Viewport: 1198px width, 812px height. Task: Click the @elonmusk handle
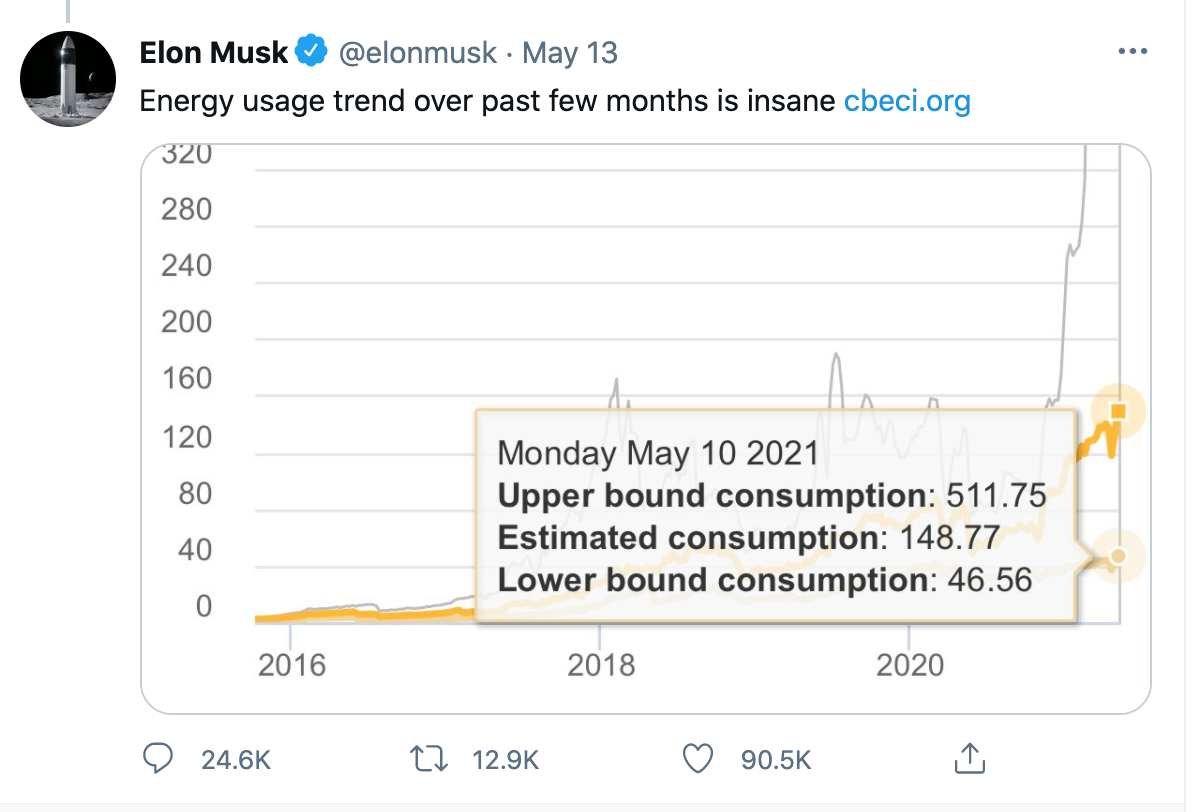pos(418,53)
